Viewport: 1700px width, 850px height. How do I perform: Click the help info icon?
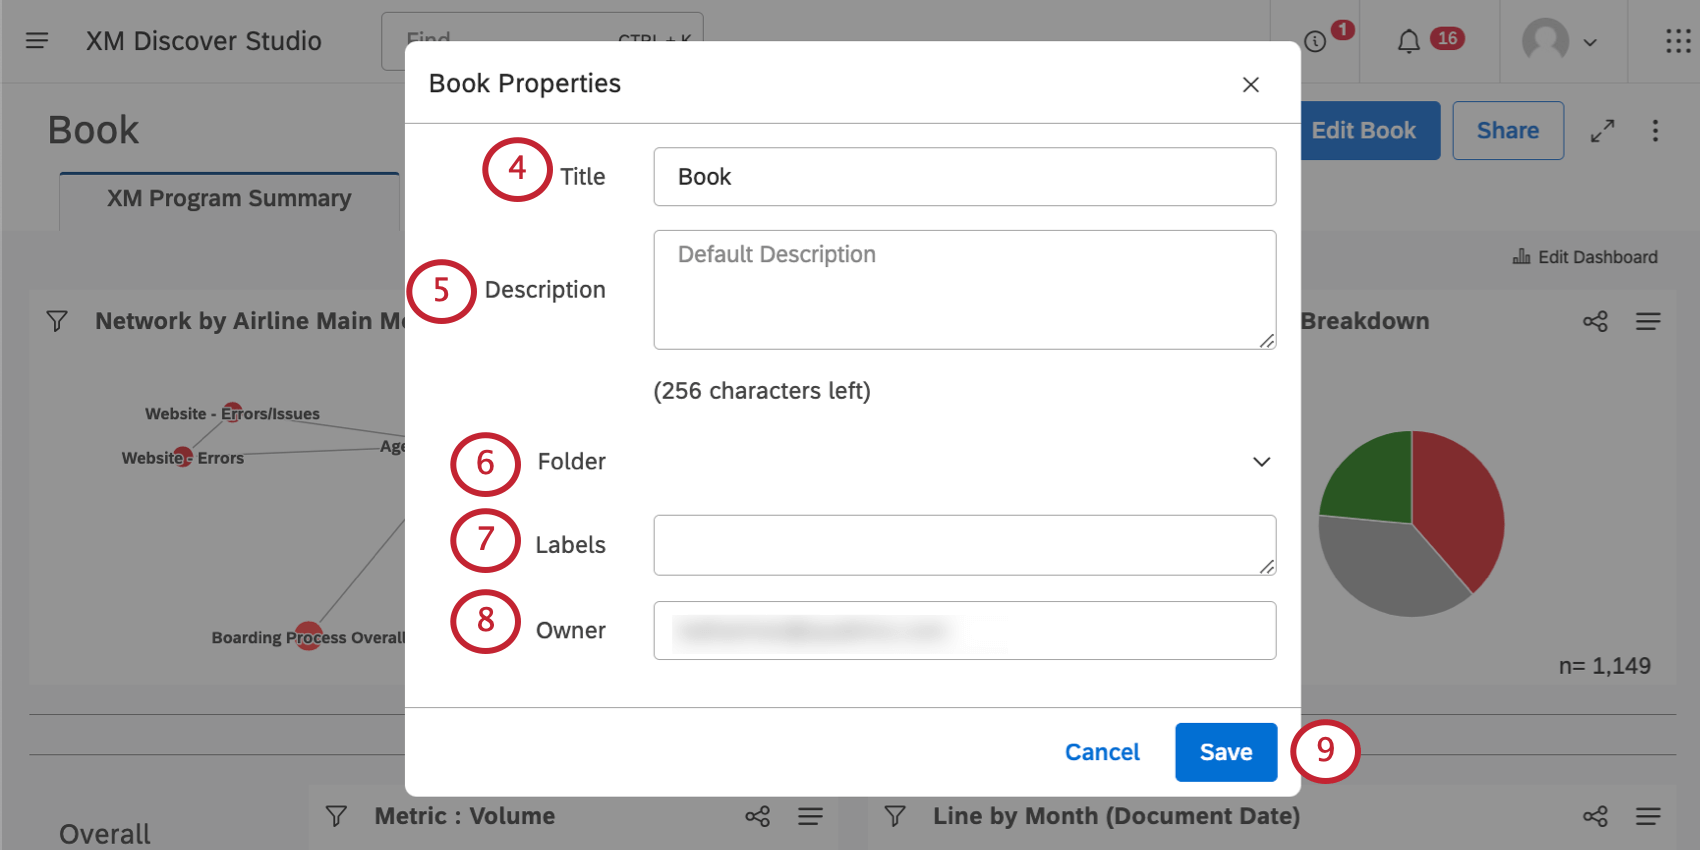coord(1315,41)
